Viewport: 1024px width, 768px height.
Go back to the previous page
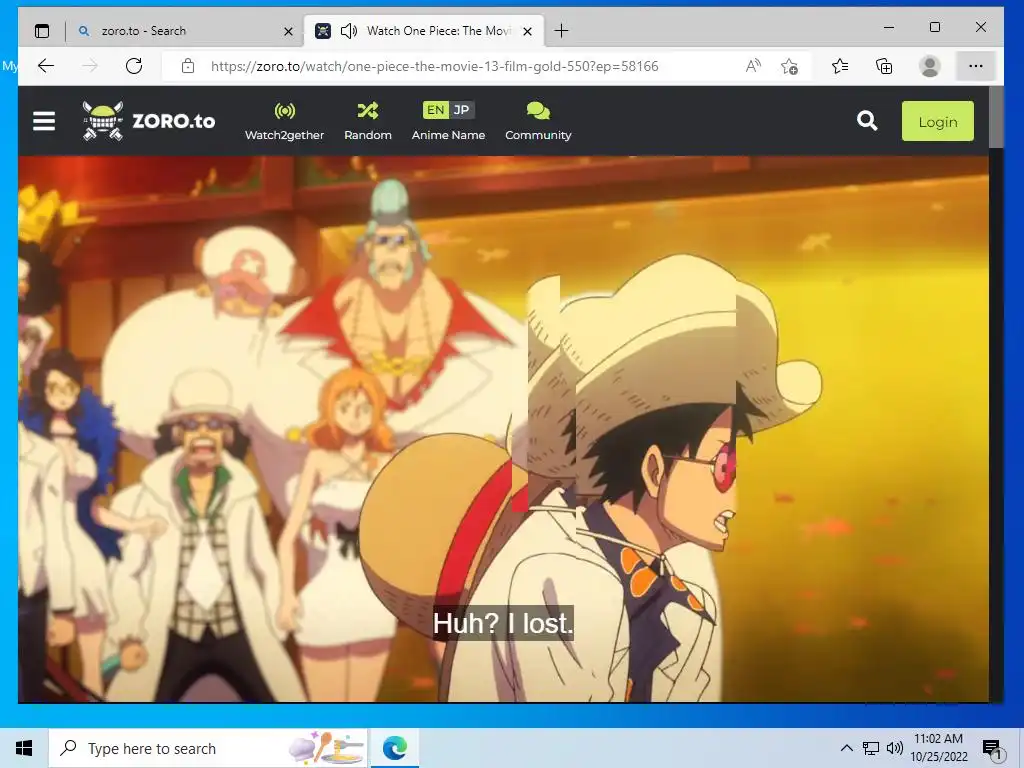click(46, 66)
